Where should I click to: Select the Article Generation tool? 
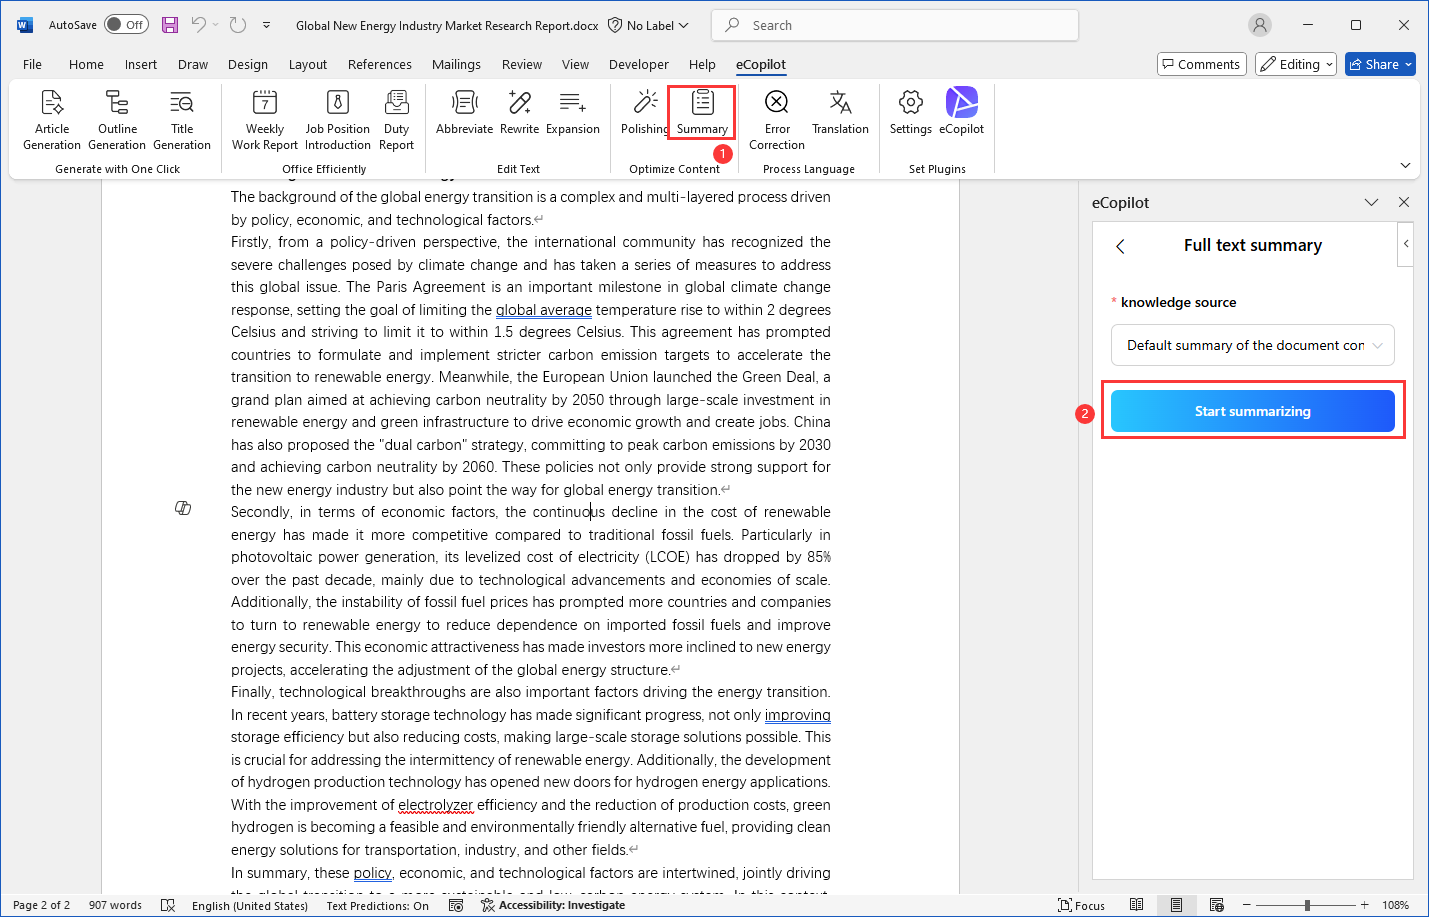(x=51, y=118)
